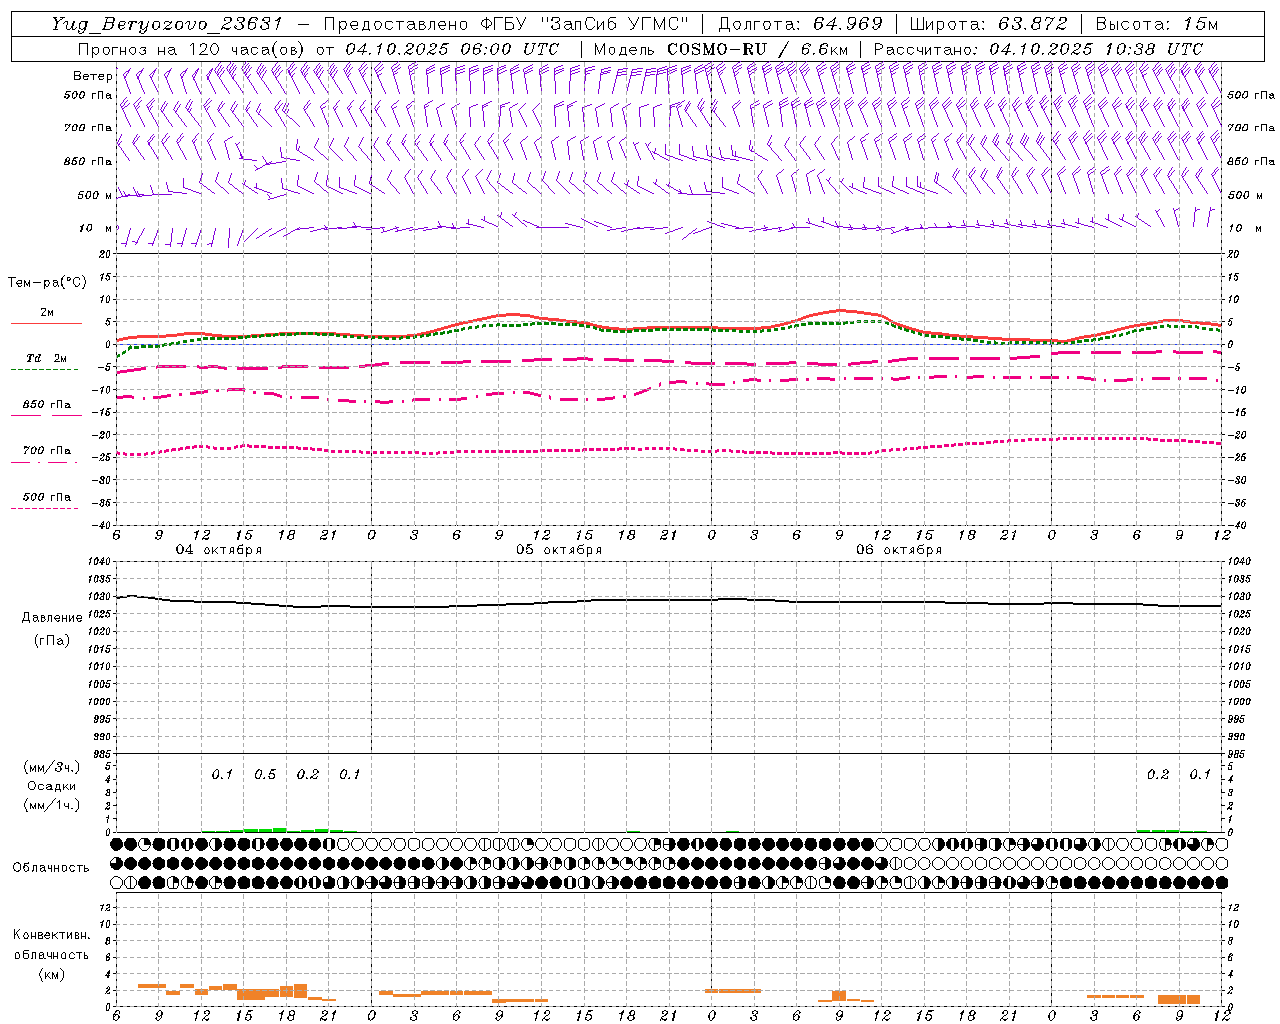This screenshot has height=1024, width=1280.
Task: Click the computed time 04.10.2025 10:38 UTC
Action: [1096, 49]
